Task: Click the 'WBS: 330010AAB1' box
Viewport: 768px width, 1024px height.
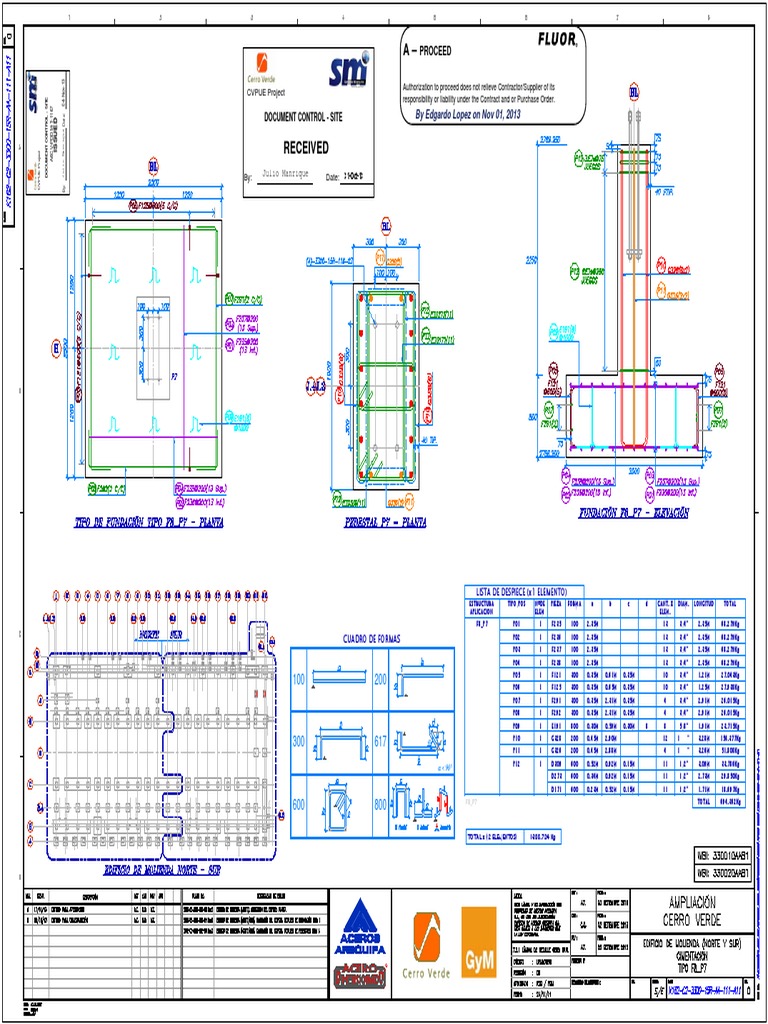Action: coord(721,855)
